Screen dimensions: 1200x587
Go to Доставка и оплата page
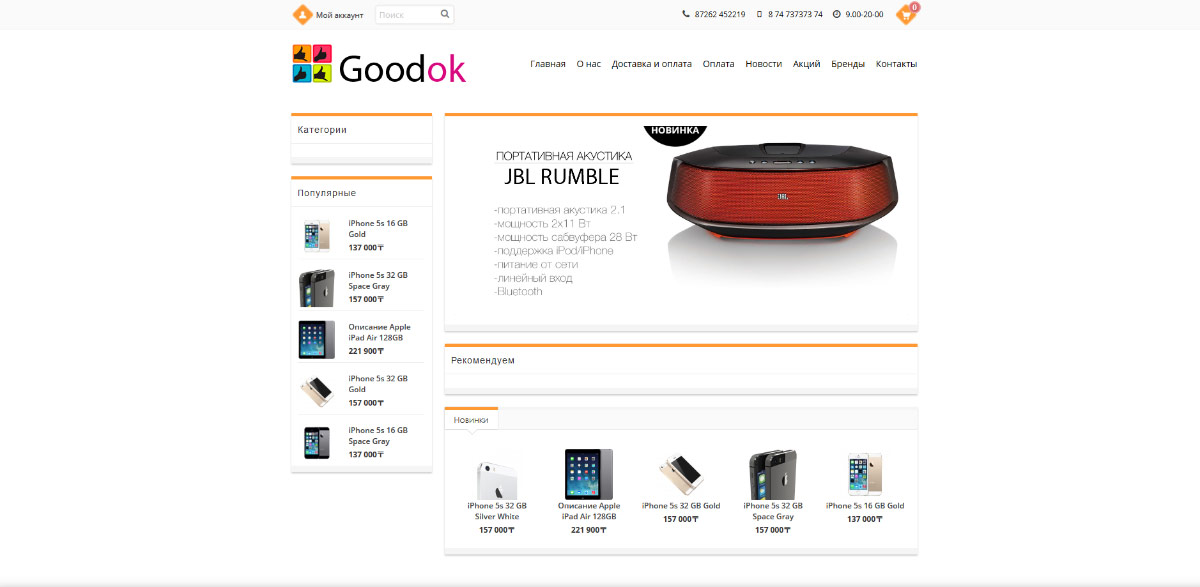click(652, 64)
